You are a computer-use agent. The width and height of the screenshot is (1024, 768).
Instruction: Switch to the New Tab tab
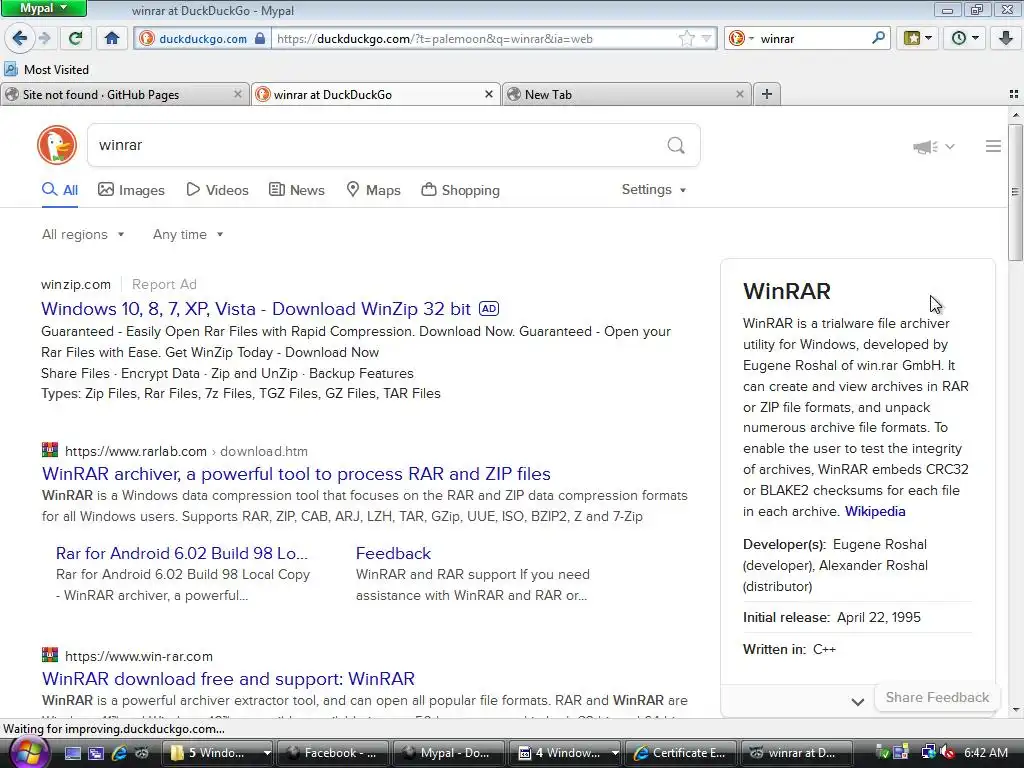tap(626, 95)
